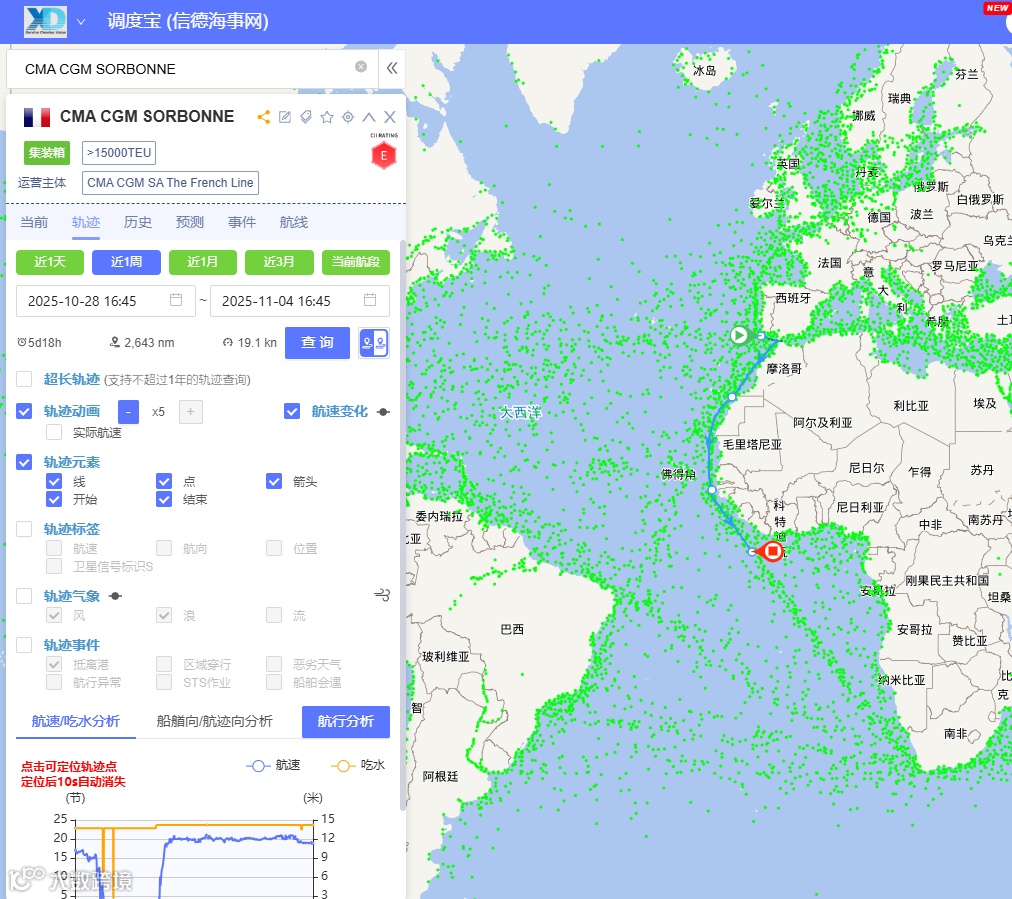Toggle the 航速变化 checkbox
The width and height of the screenshot is (1012, 899).
pyautogui.click(x=292, y=411)
